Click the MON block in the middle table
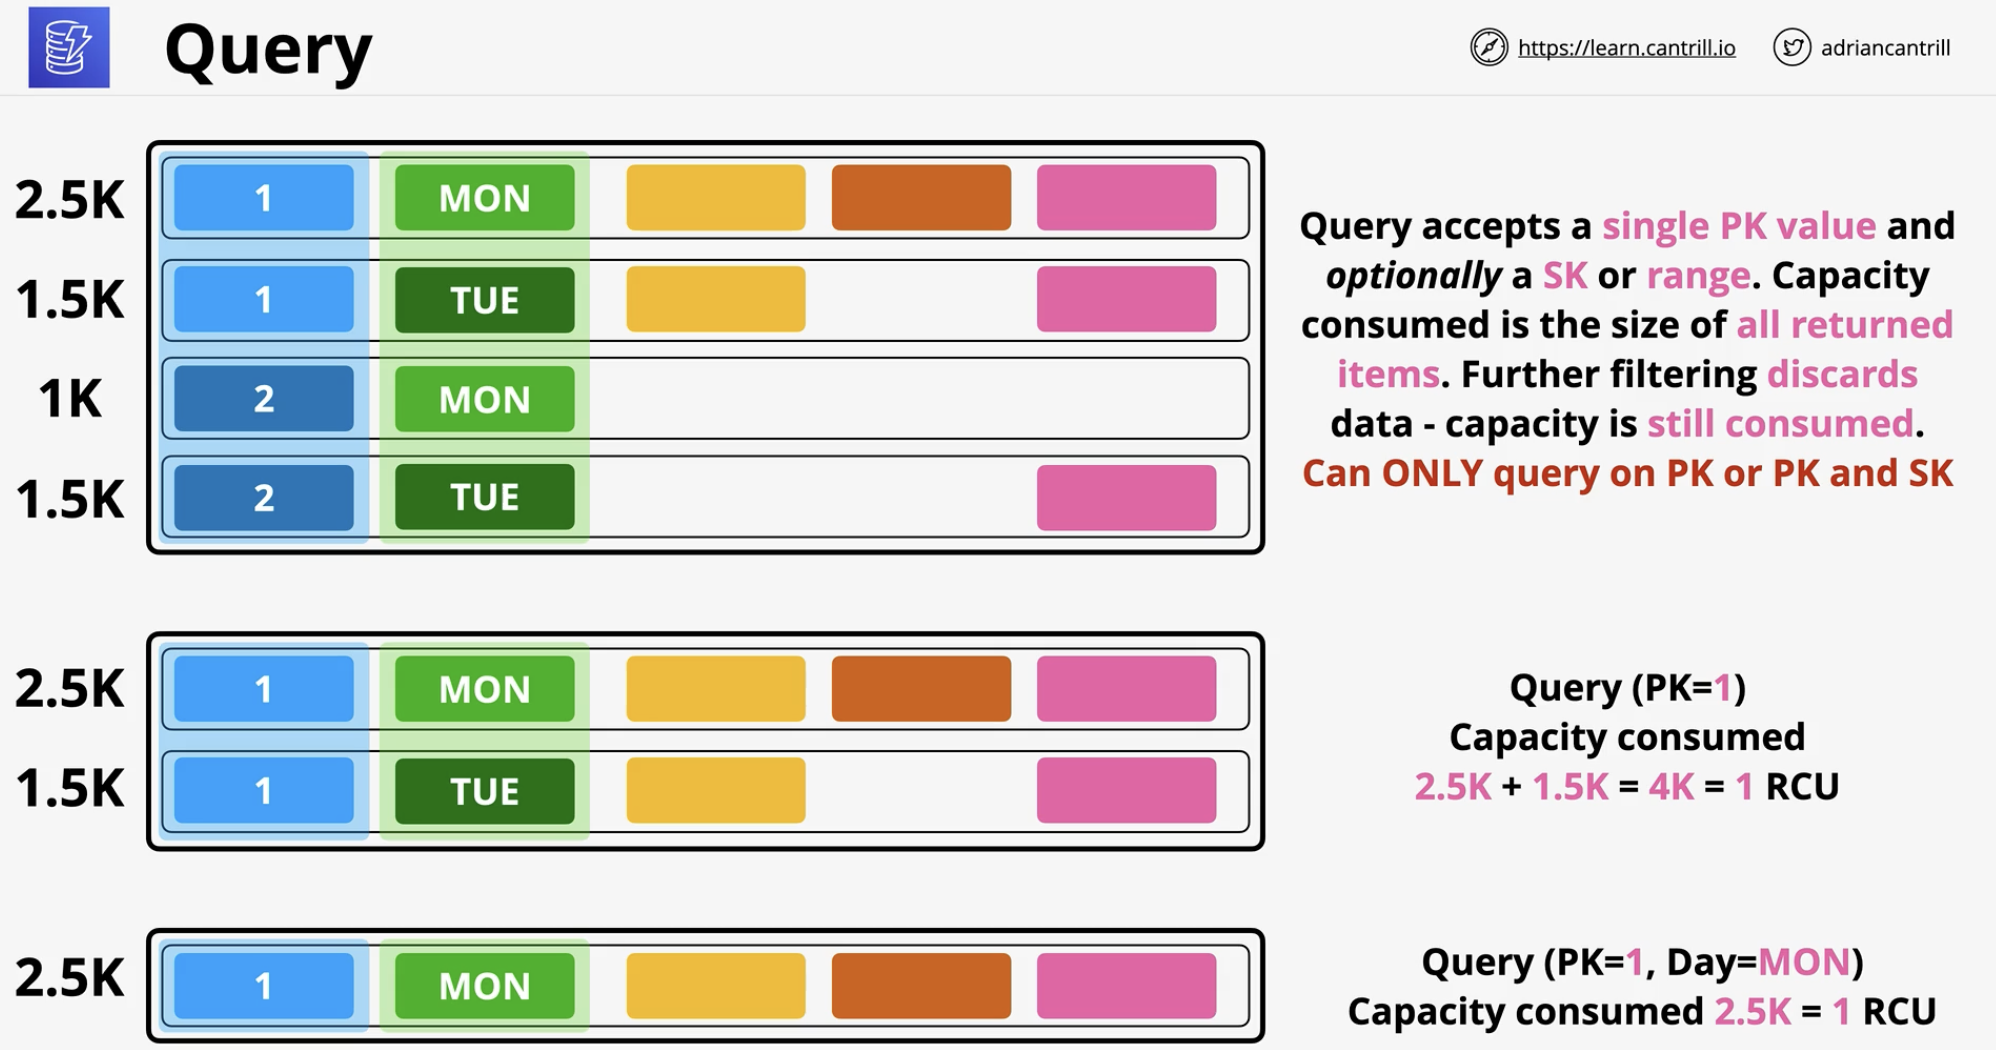Screen dimensions: 1996x1050 click(x=485, y=689)
